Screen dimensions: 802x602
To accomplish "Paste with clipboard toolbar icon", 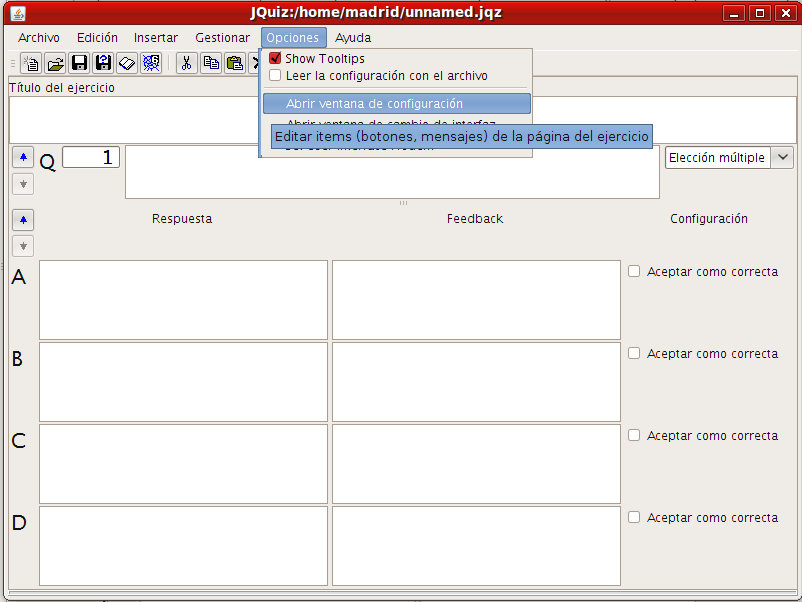I will [x=235, y=63].
